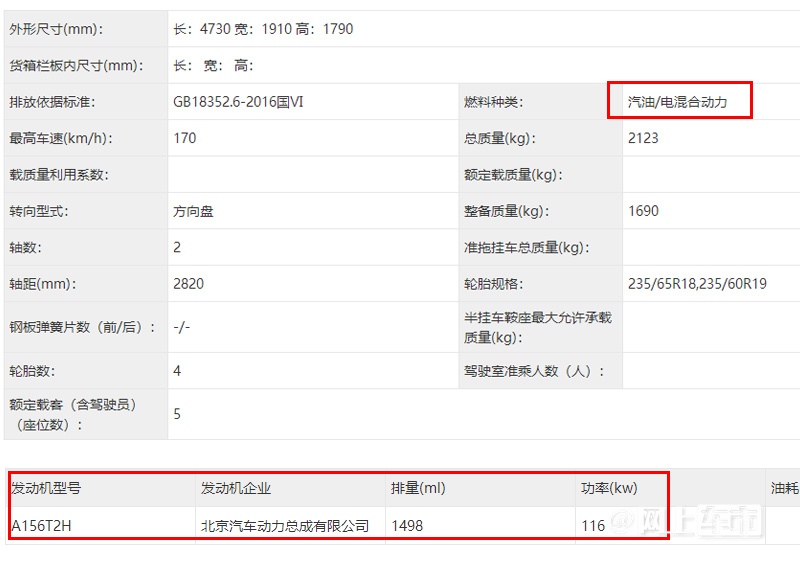Select the total mass value 2123
This screenshot has width=800, height=565.
click(643, 138)
